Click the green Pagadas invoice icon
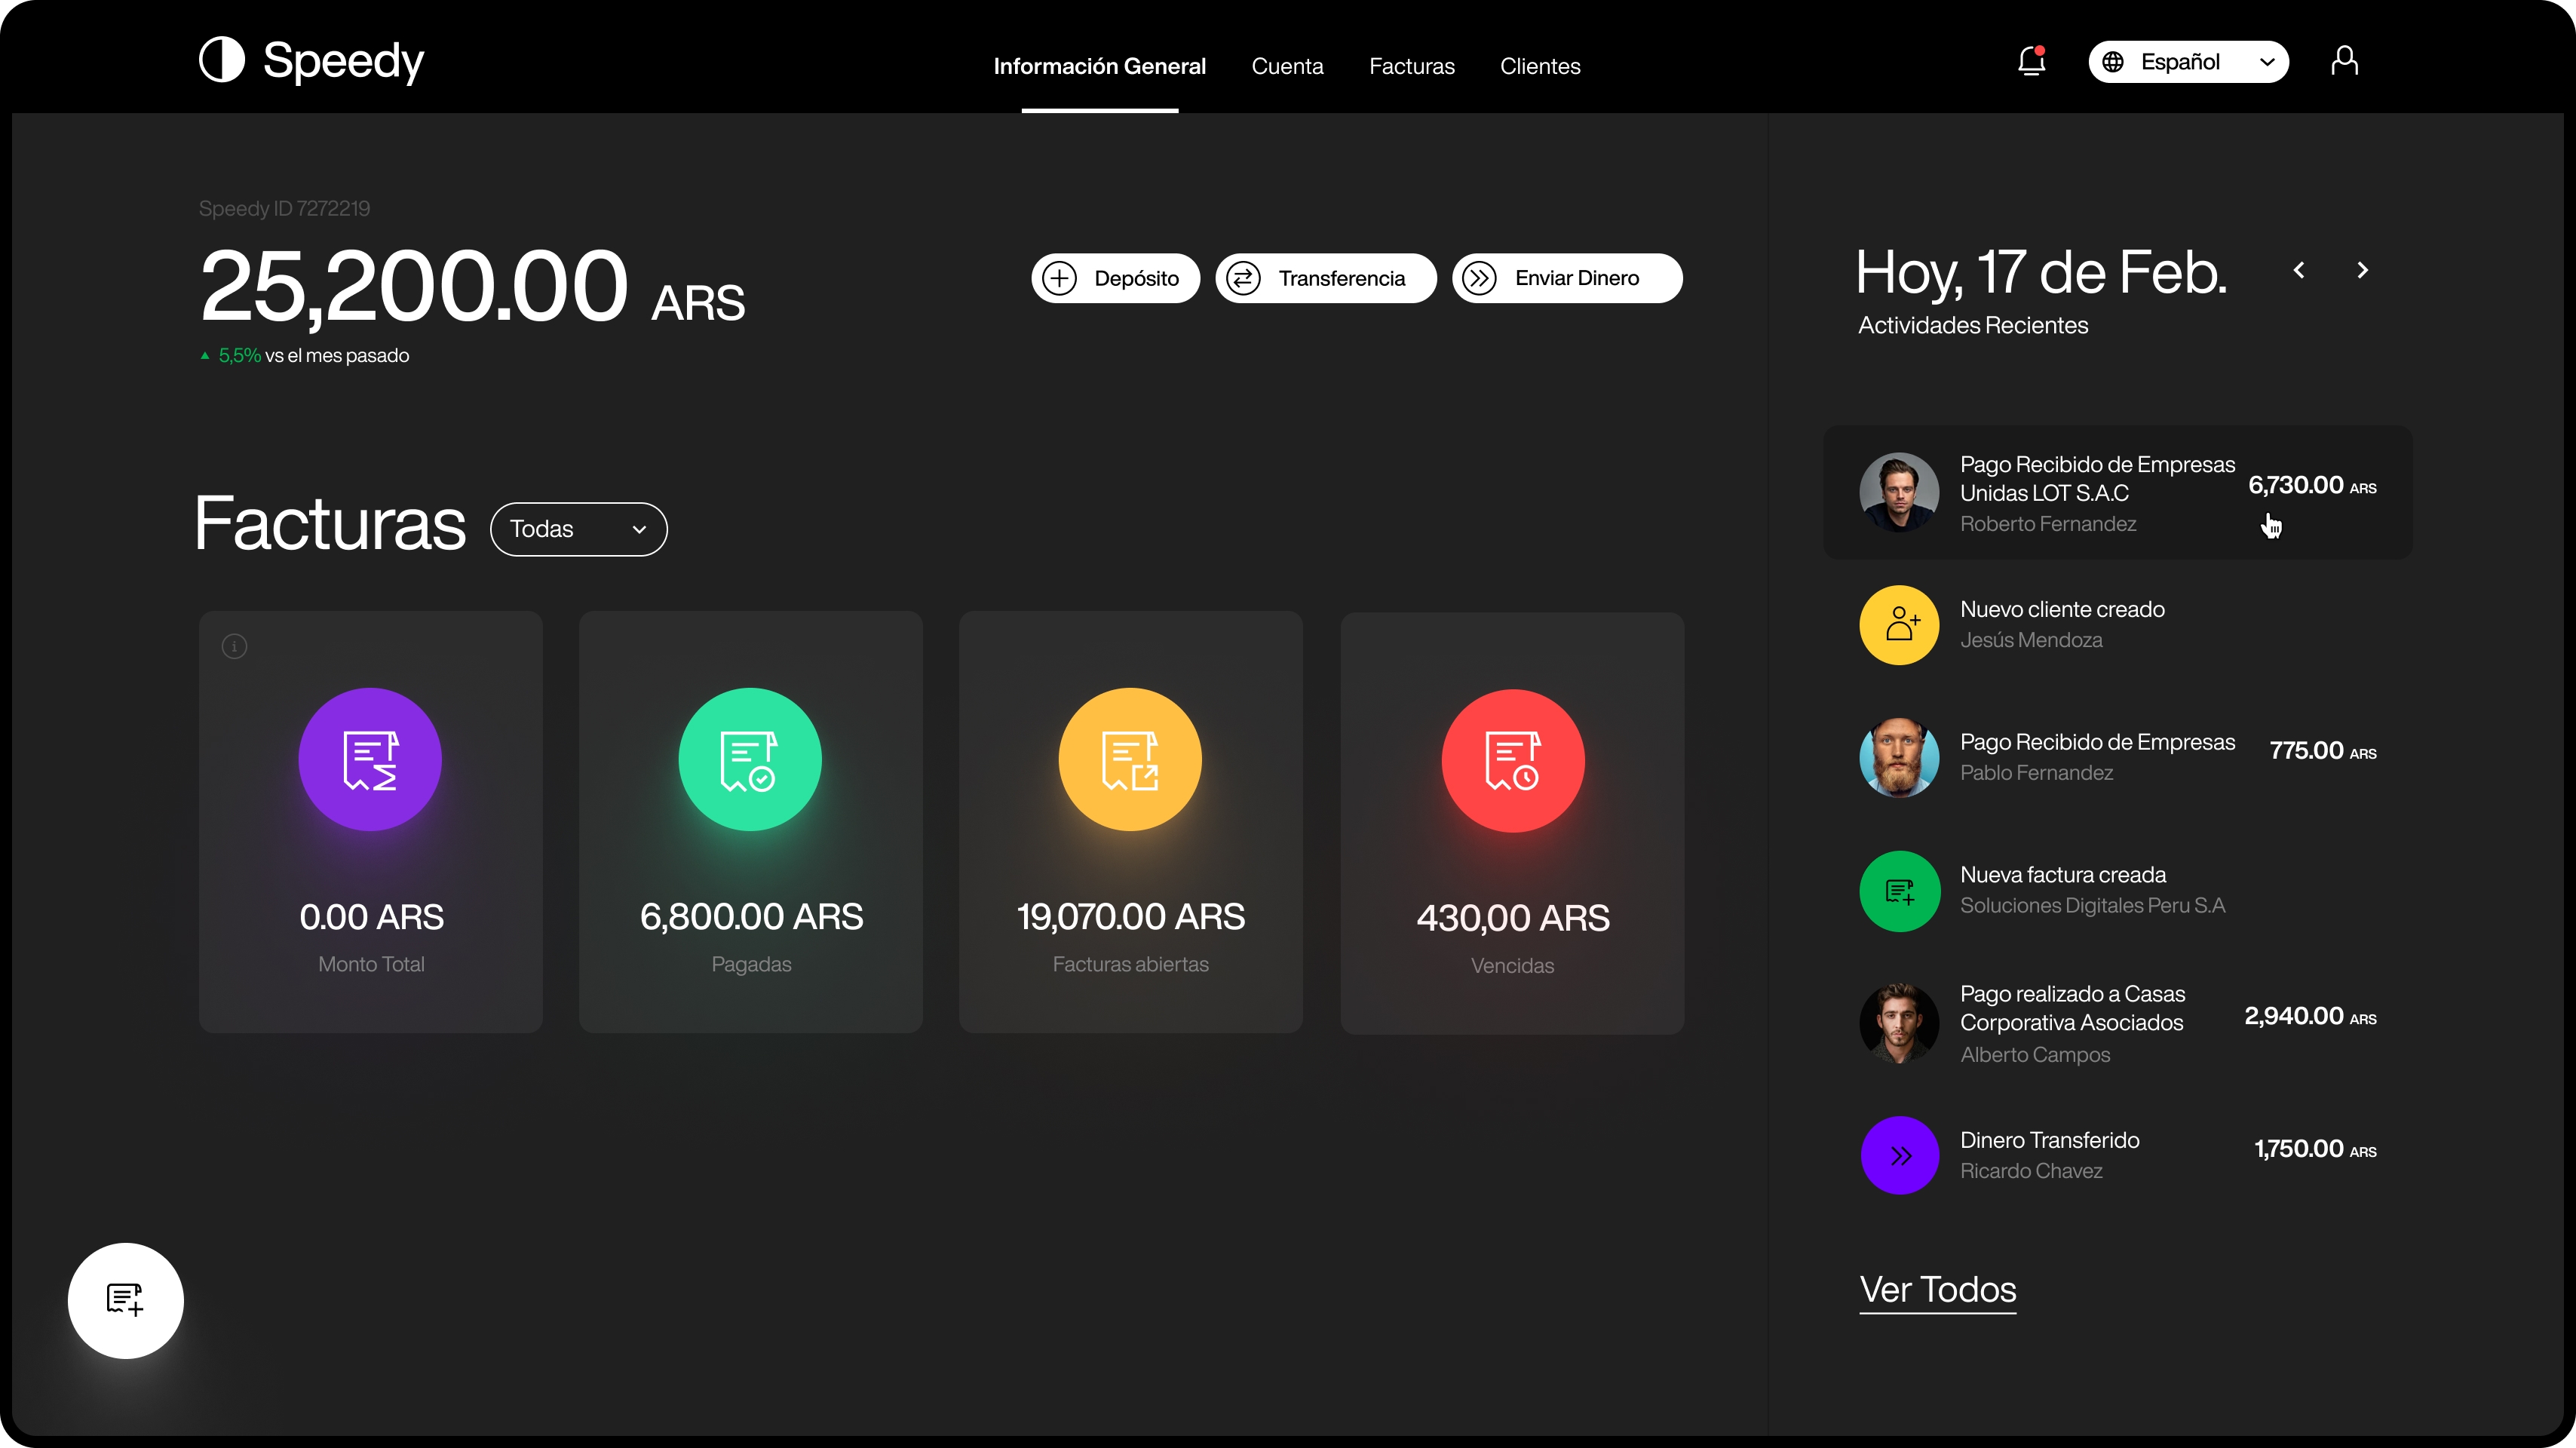 tap(750, 759)
